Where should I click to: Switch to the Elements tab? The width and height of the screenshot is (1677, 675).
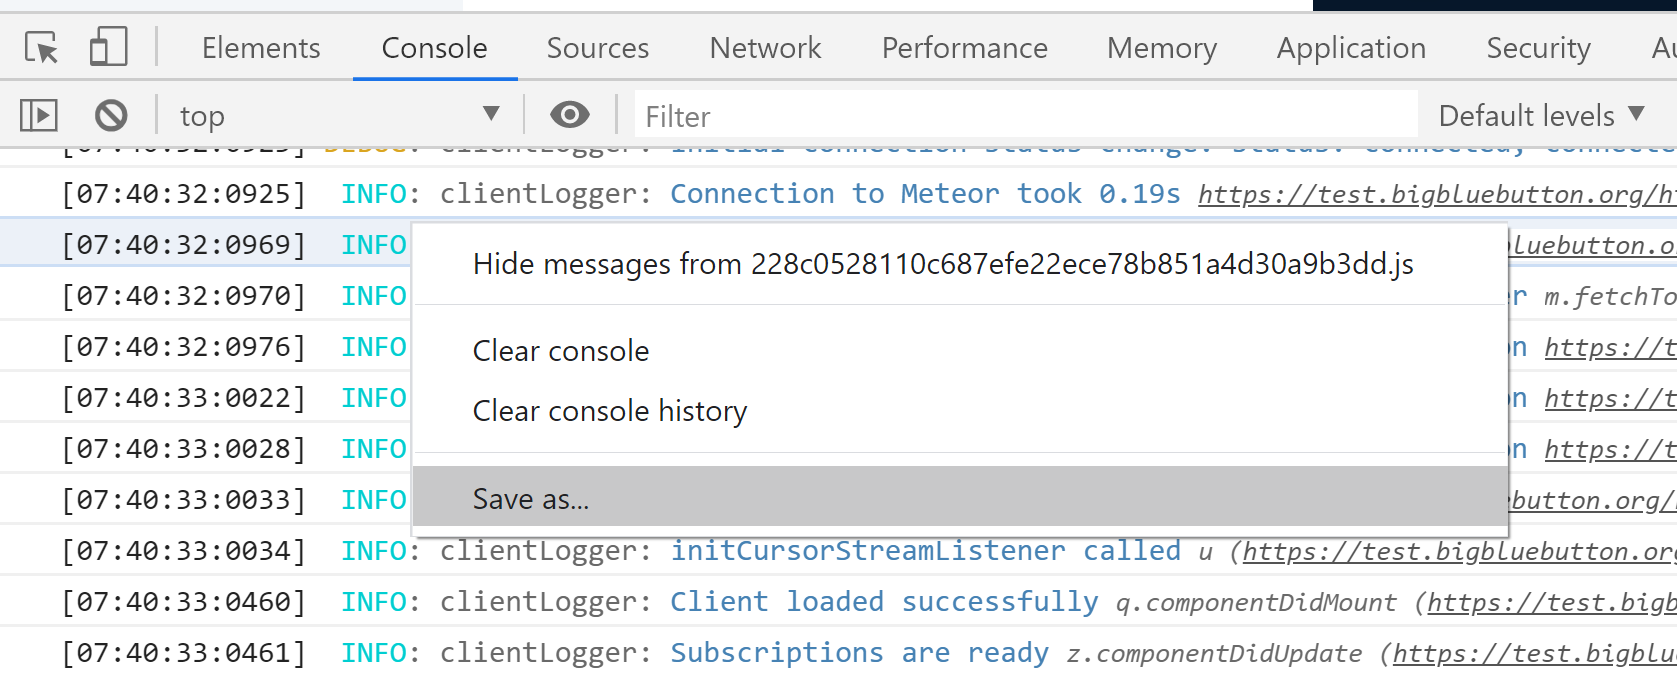261,48
